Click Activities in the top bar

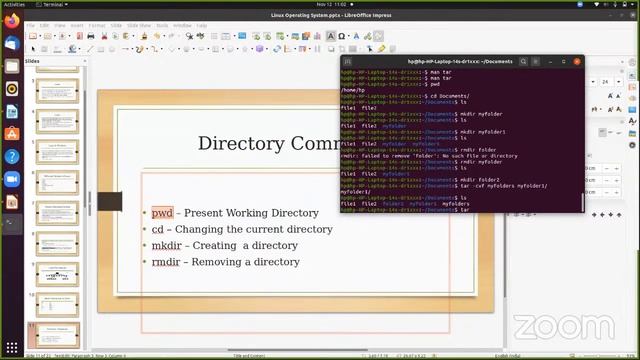pyautogui.click(x=14, y=4)
